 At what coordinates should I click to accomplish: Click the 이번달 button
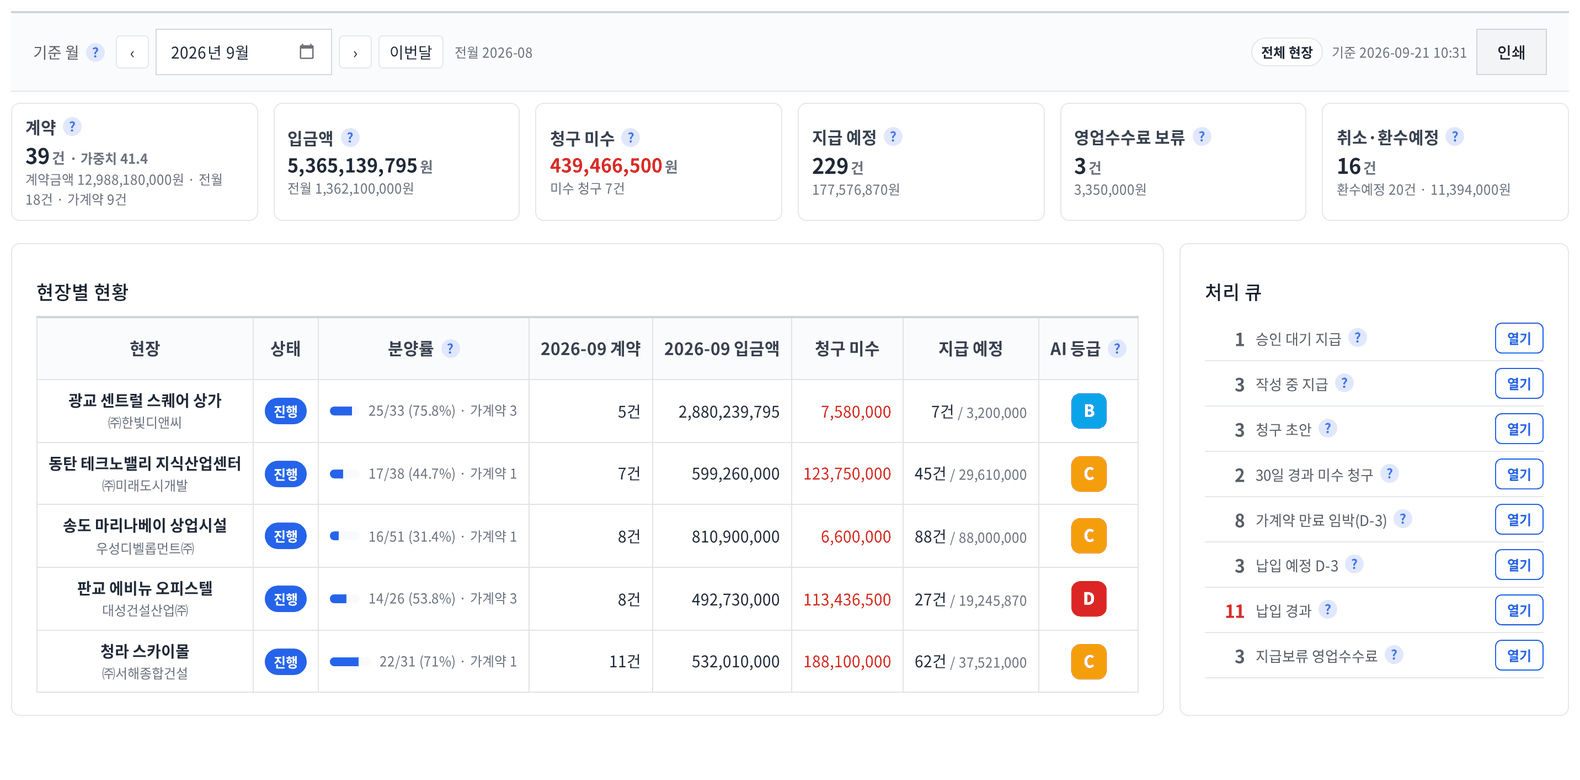(410, 52)
